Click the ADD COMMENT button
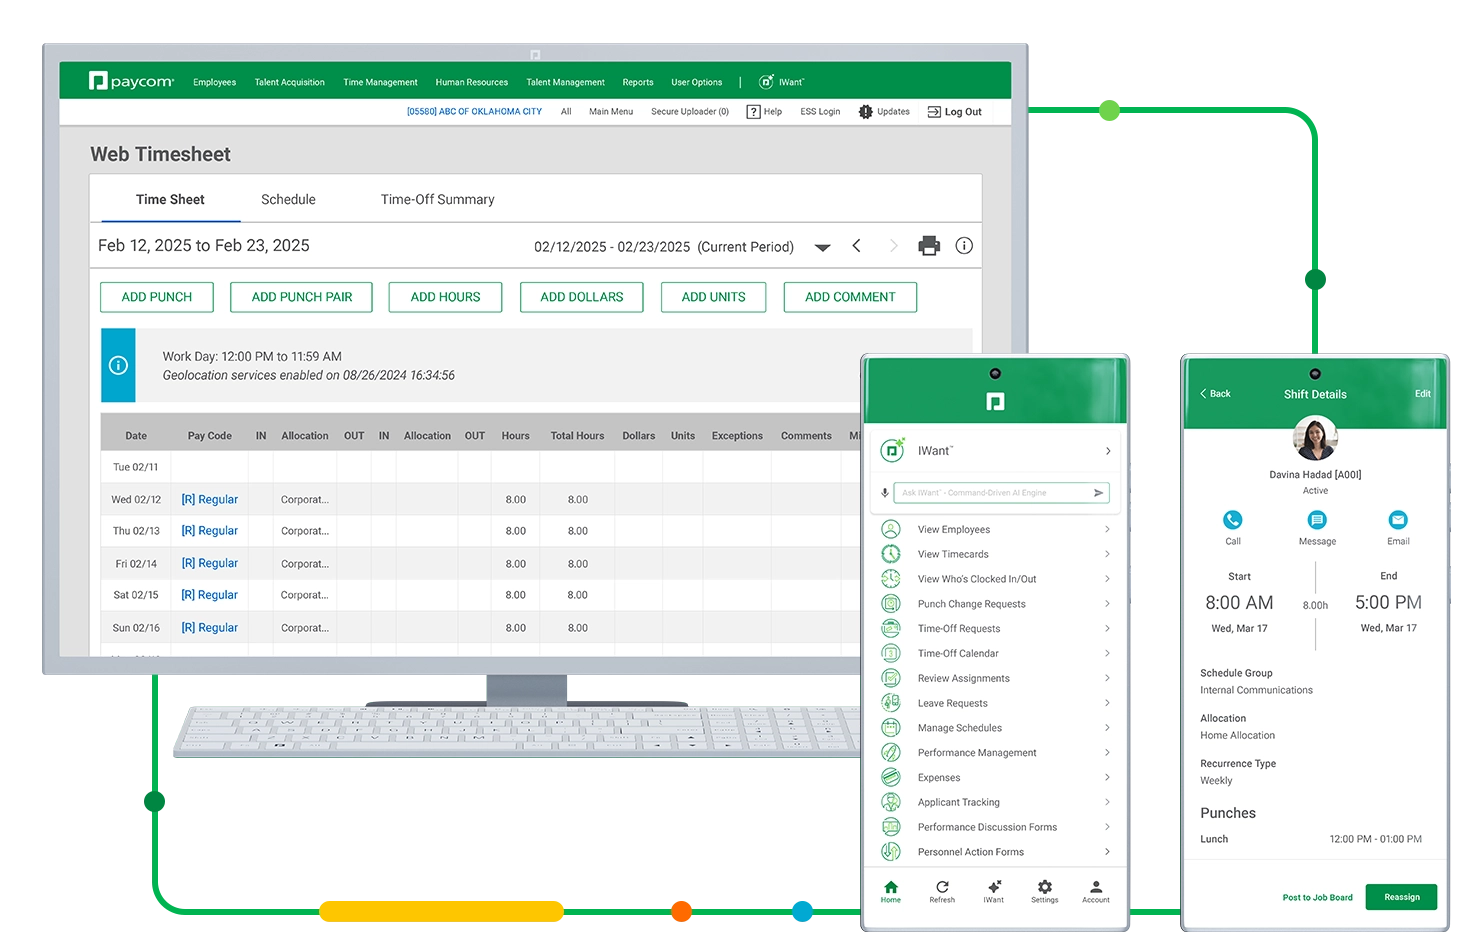 [850, 297]
